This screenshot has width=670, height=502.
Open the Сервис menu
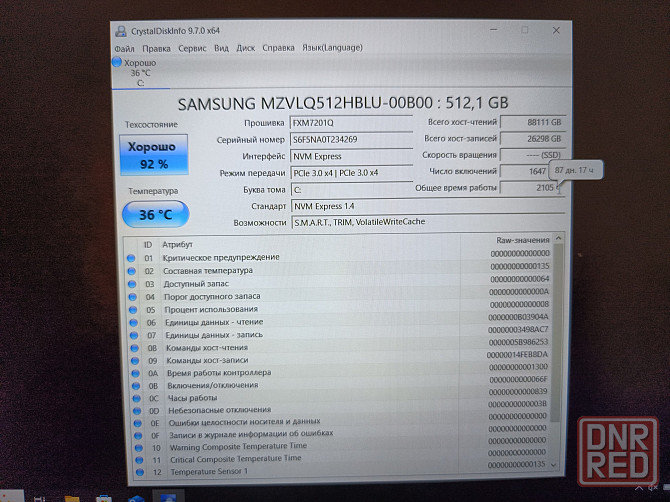[x=192, y=48]
